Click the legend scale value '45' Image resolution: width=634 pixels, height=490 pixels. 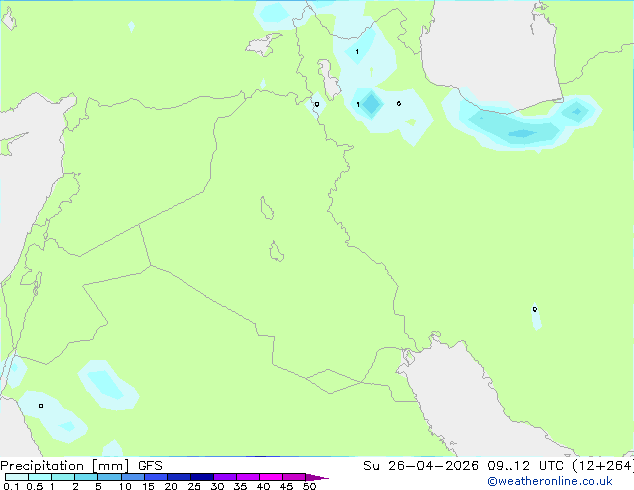point(286,486)
